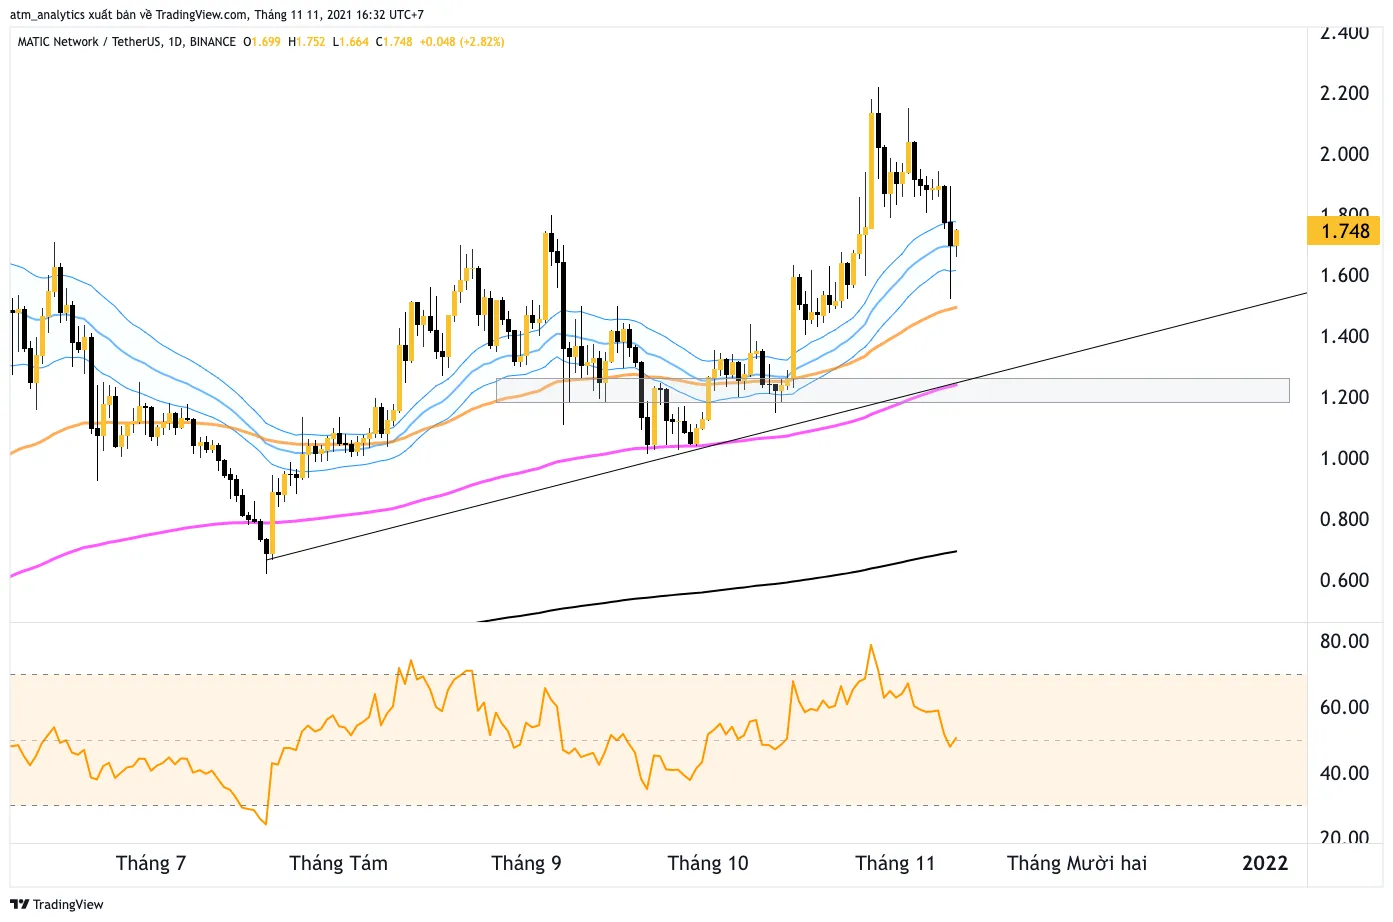Image resolution: width=1393 pixels, height=922 pixels.
Task: Click the open value O1.699
Action: coord(262,42)
